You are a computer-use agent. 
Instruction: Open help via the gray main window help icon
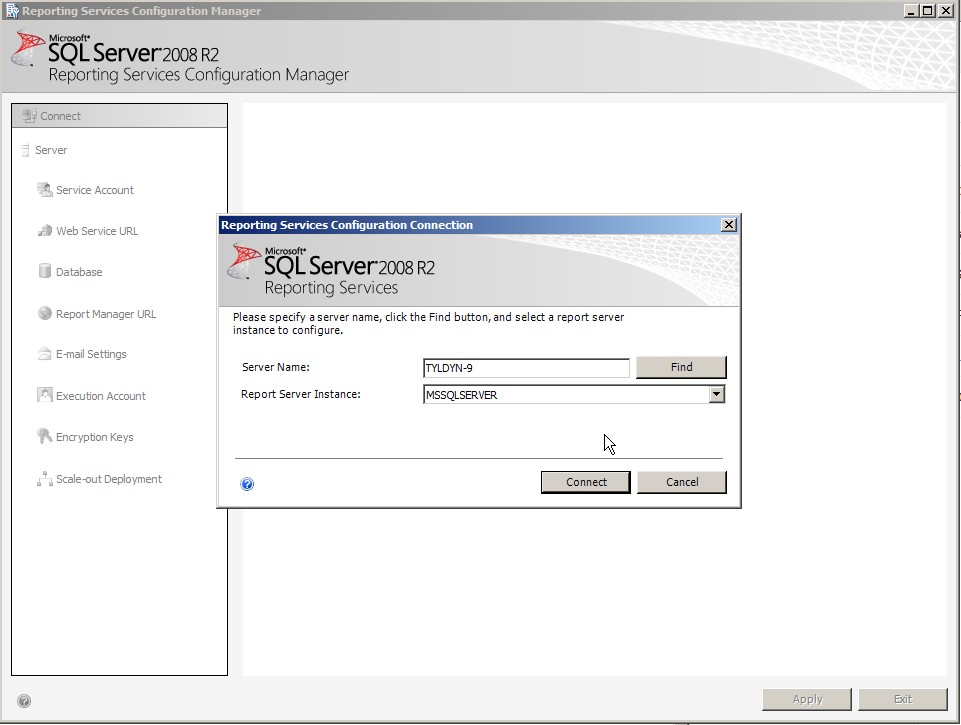point(24,700)
